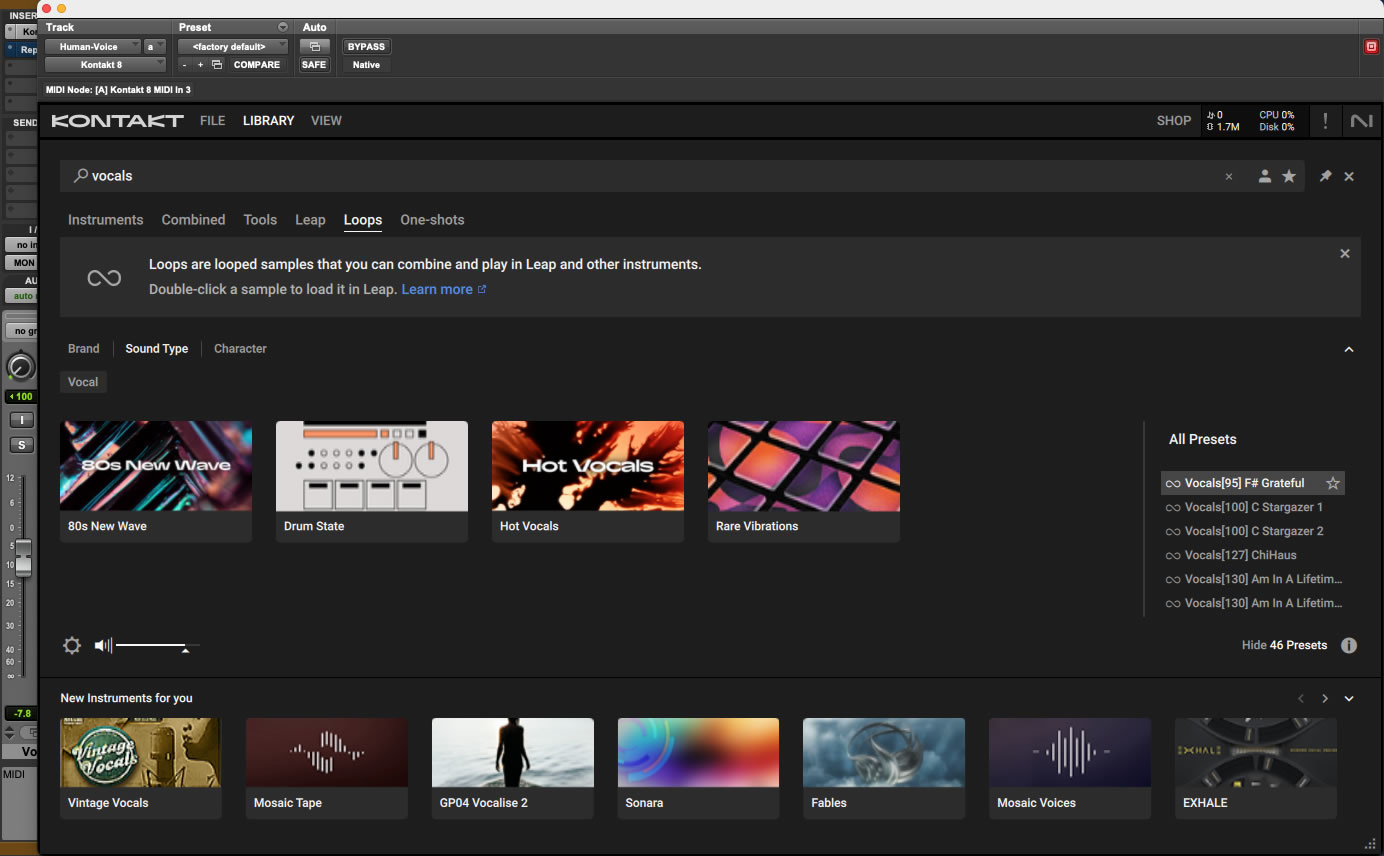Screen dimensions: 1384x856
Task: Open the VIEW menu
Action: pyautogui.click(x=326, y=121)
